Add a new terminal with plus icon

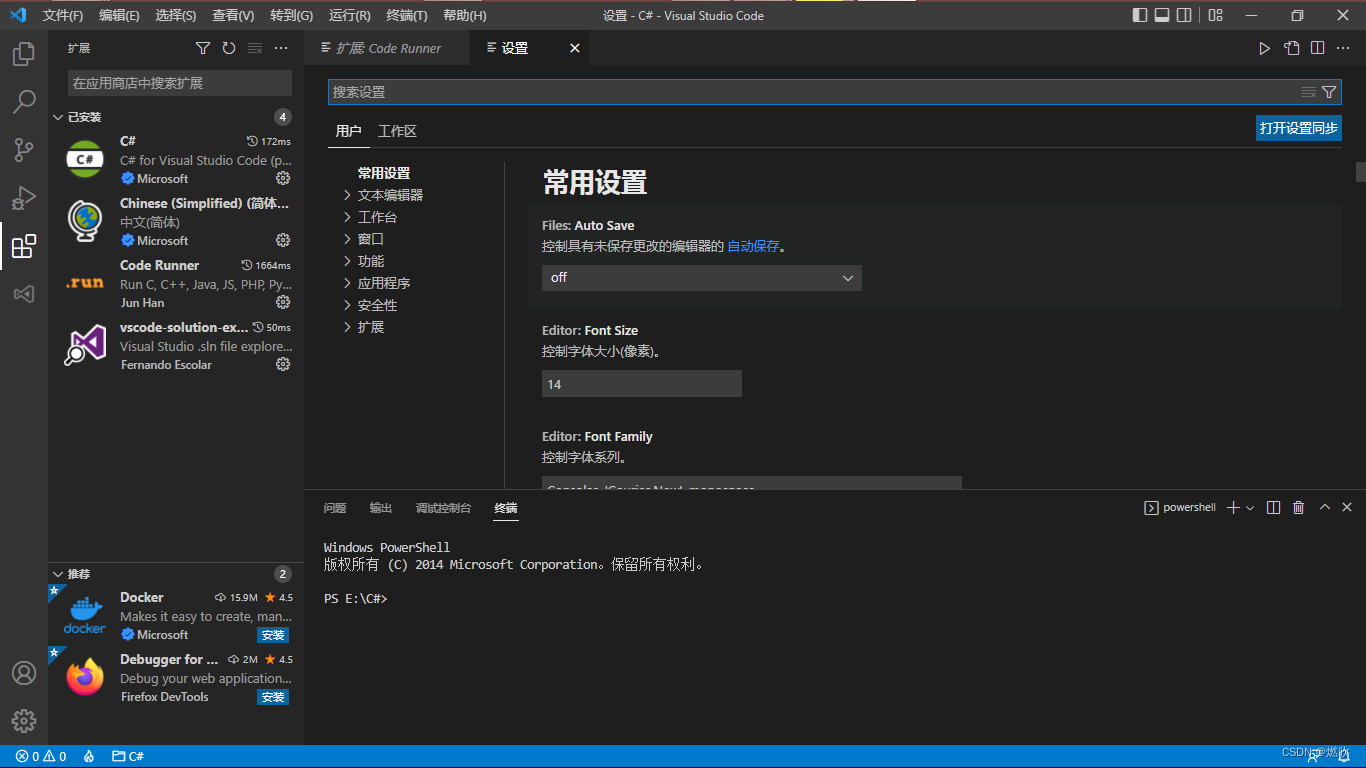point(1233,508)
